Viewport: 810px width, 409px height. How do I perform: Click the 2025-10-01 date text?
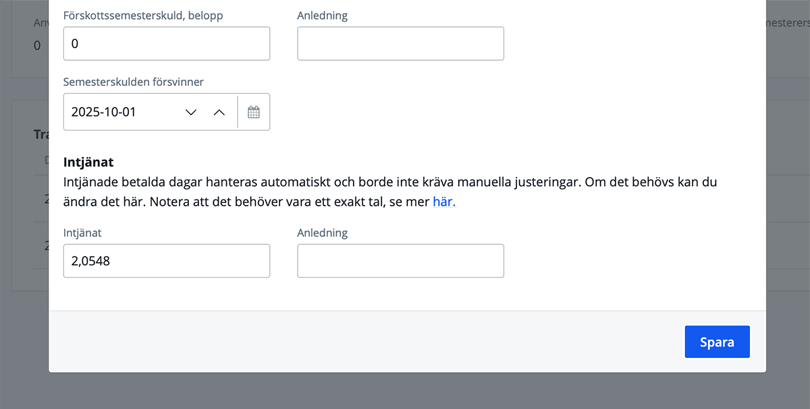tap(104, 112)
